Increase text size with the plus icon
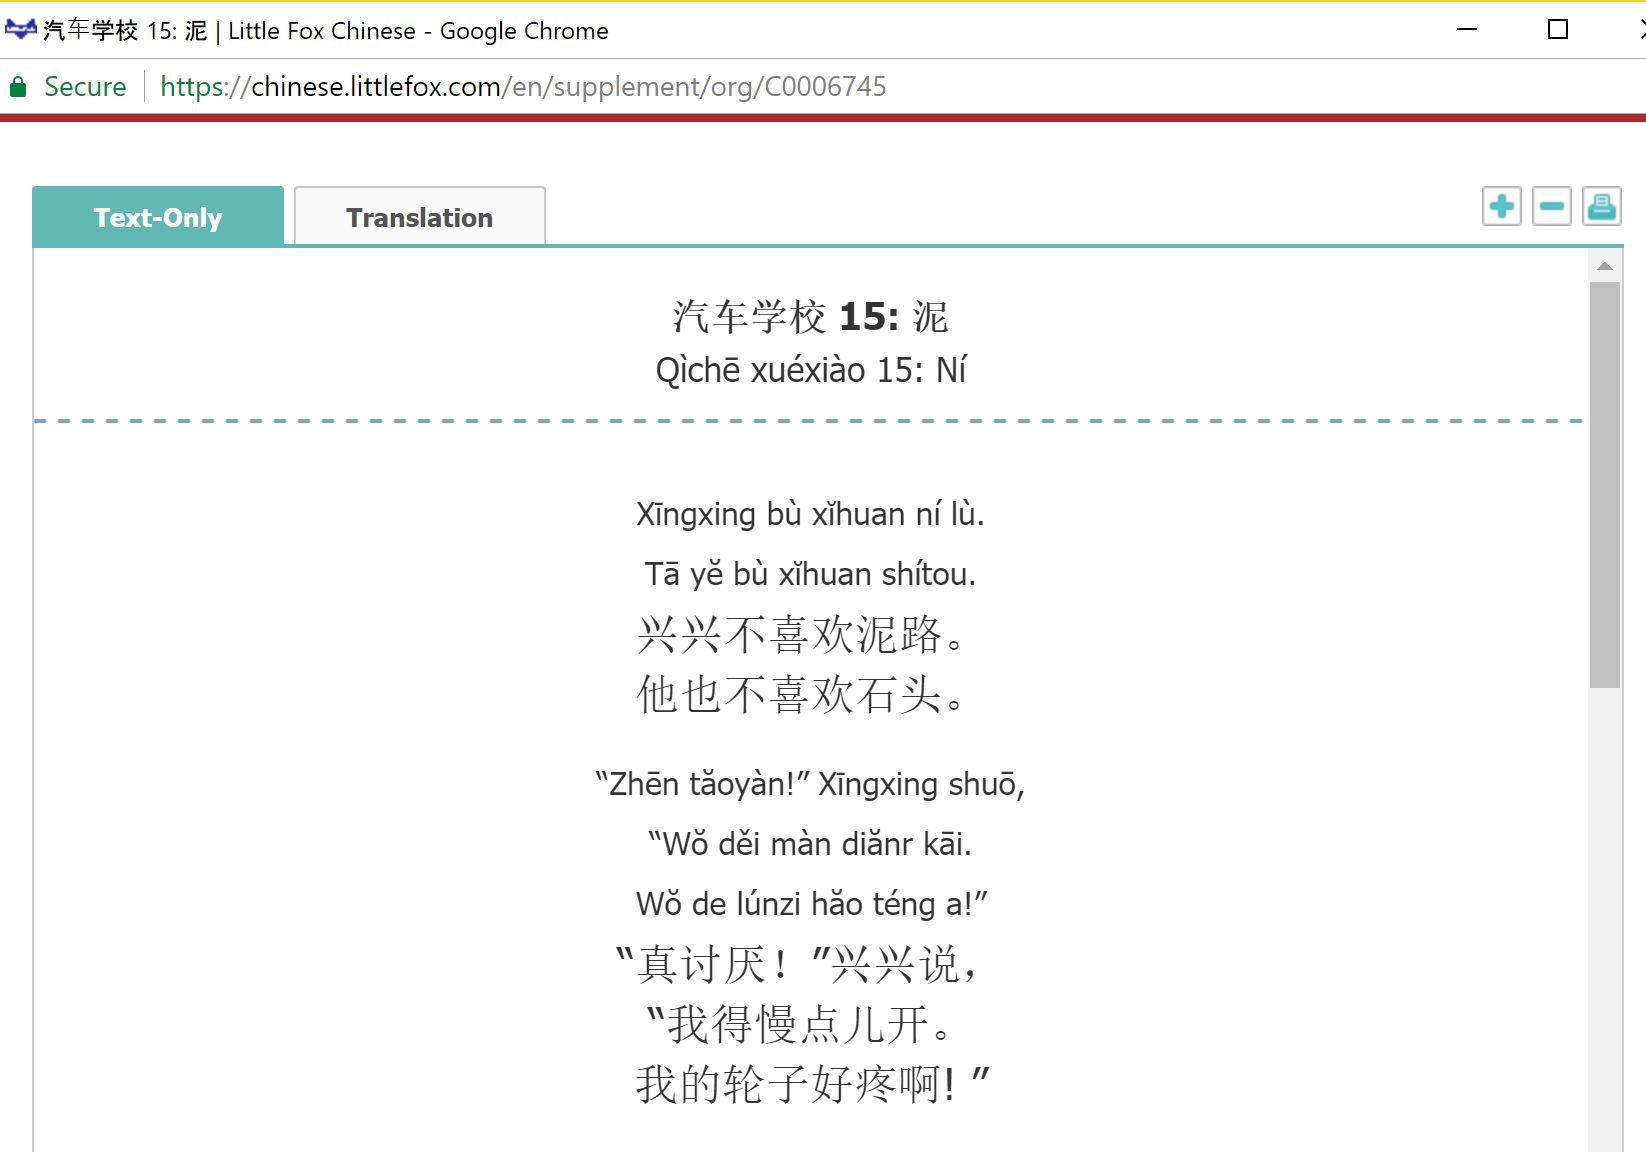Viewport: 1646px width, 1152px height. 1501,207
